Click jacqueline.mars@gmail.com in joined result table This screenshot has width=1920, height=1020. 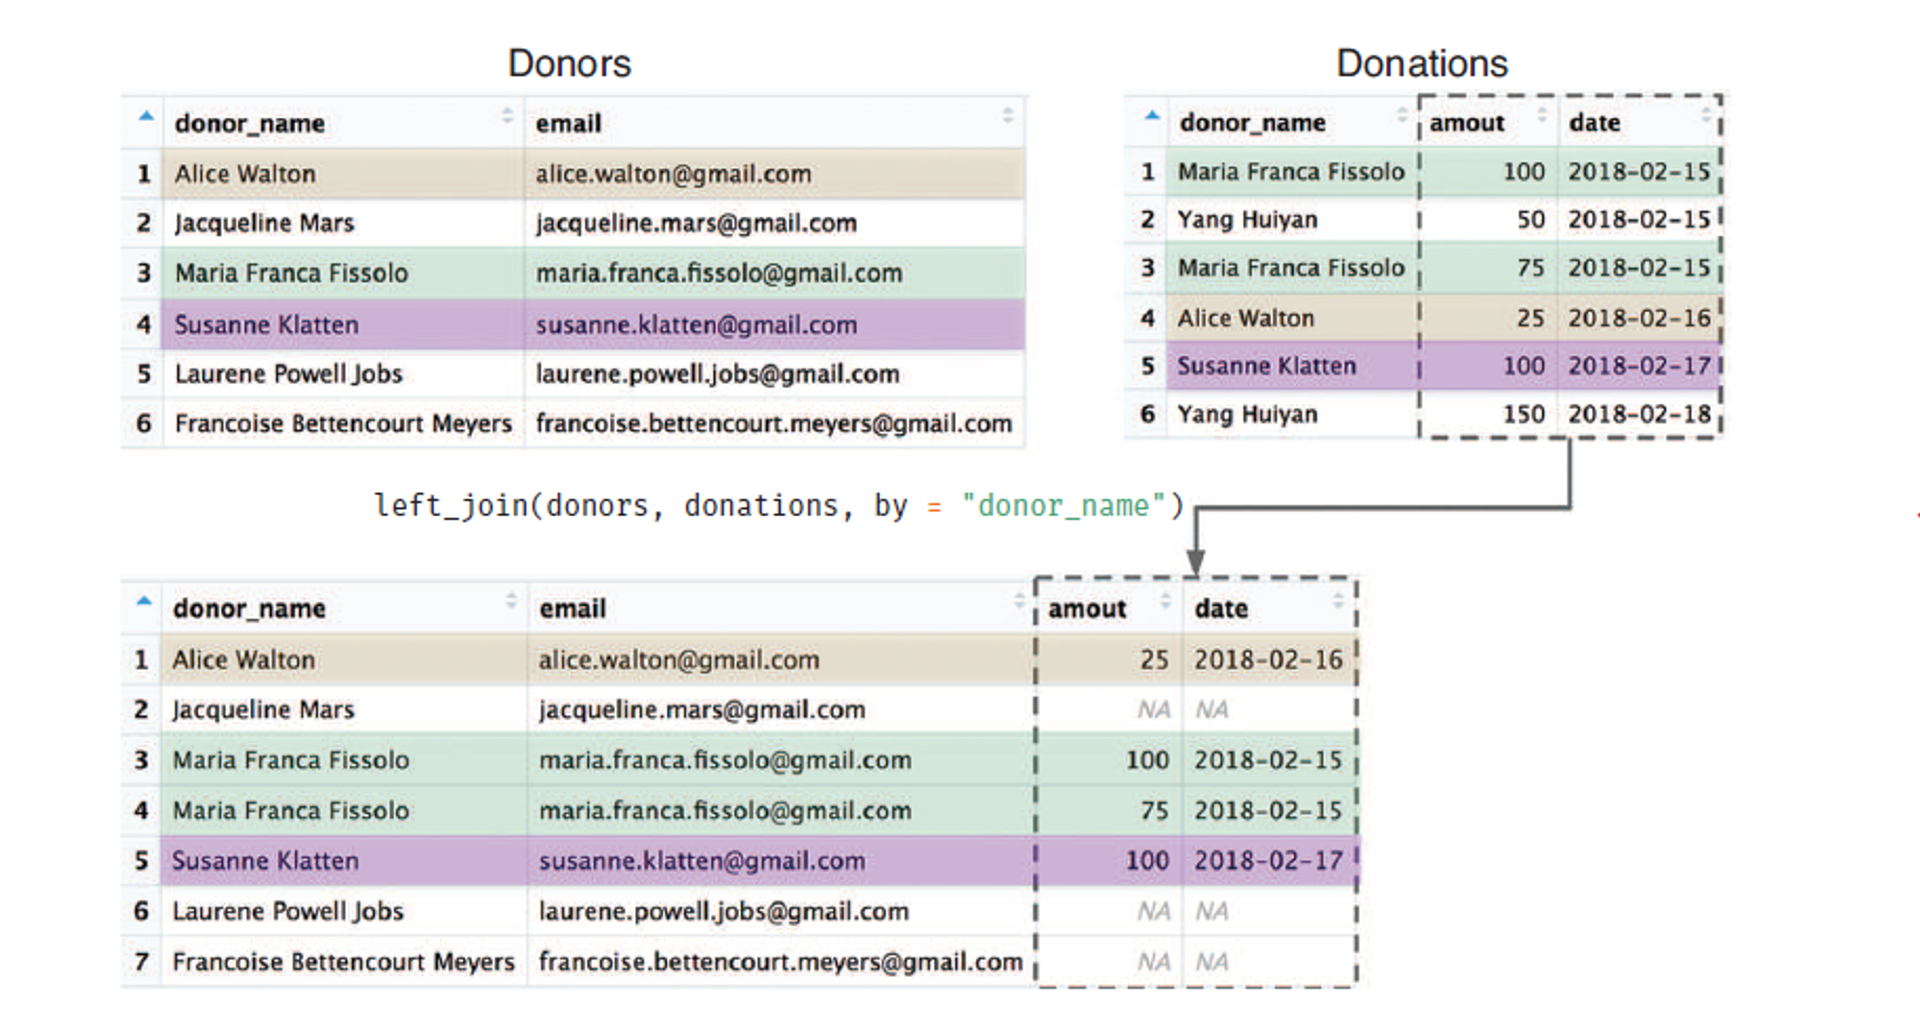702,710
